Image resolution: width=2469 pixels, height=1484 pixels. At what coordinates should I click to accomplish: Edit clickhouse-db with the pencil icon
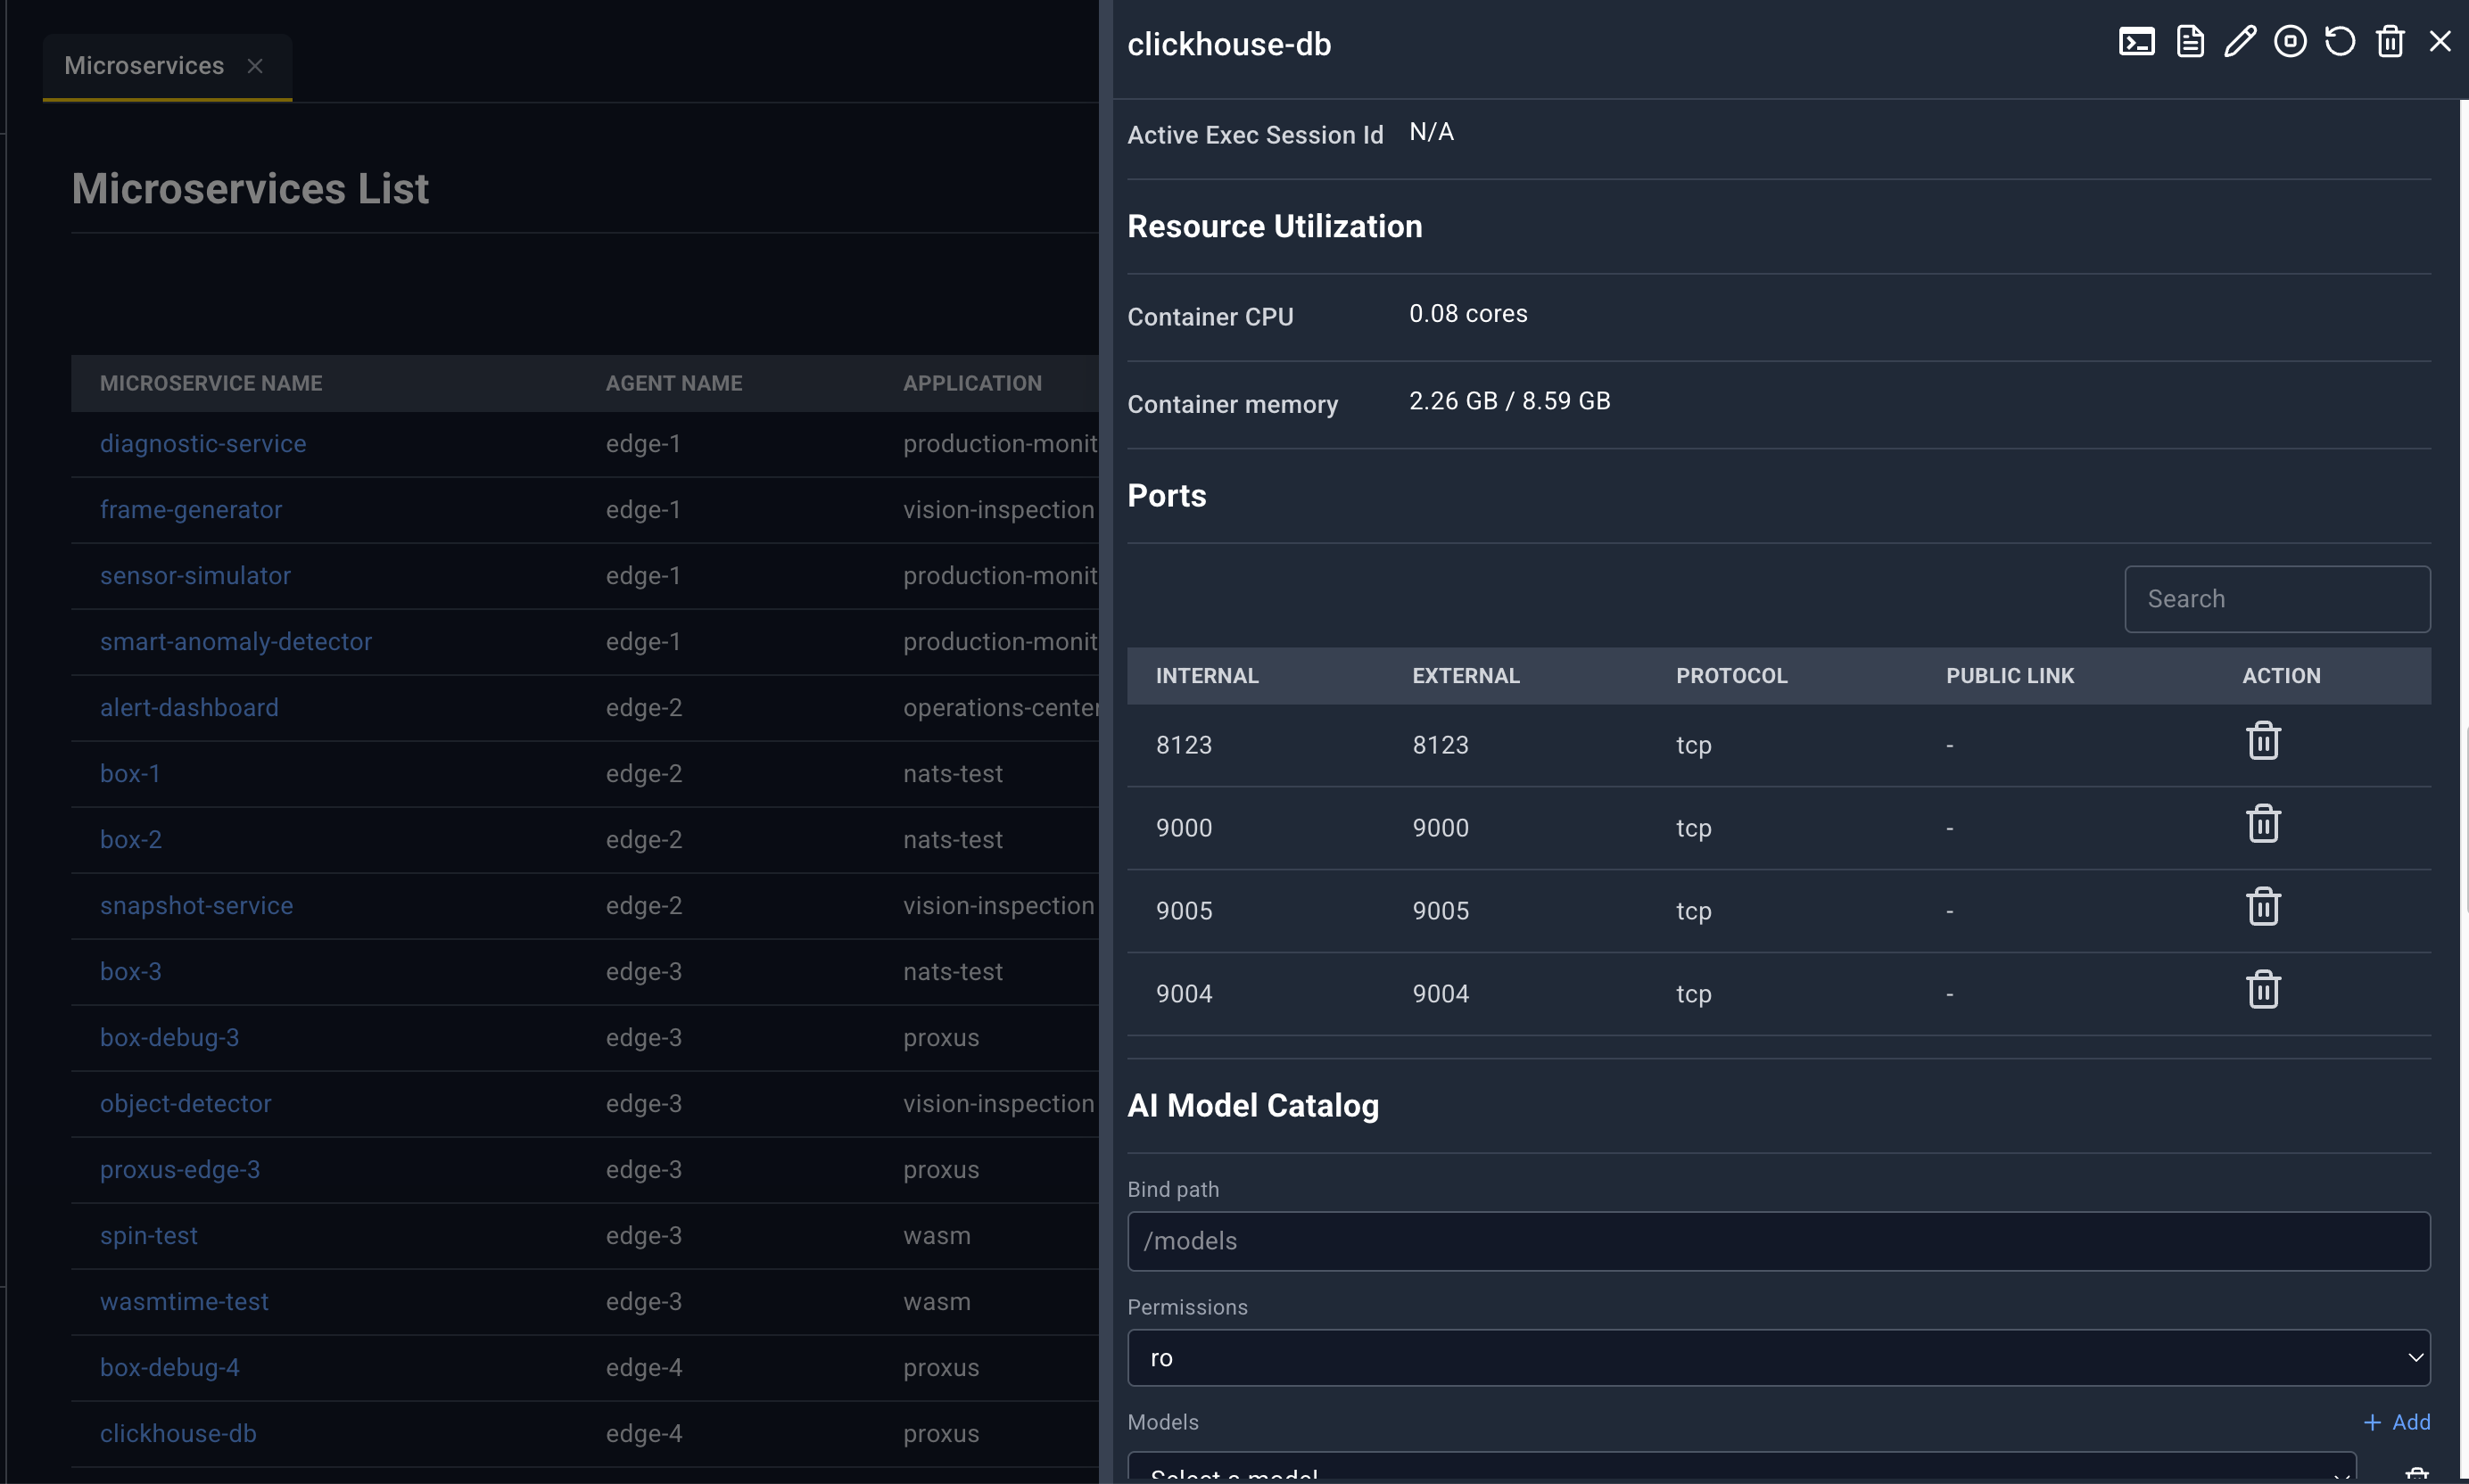[2240, 42]
